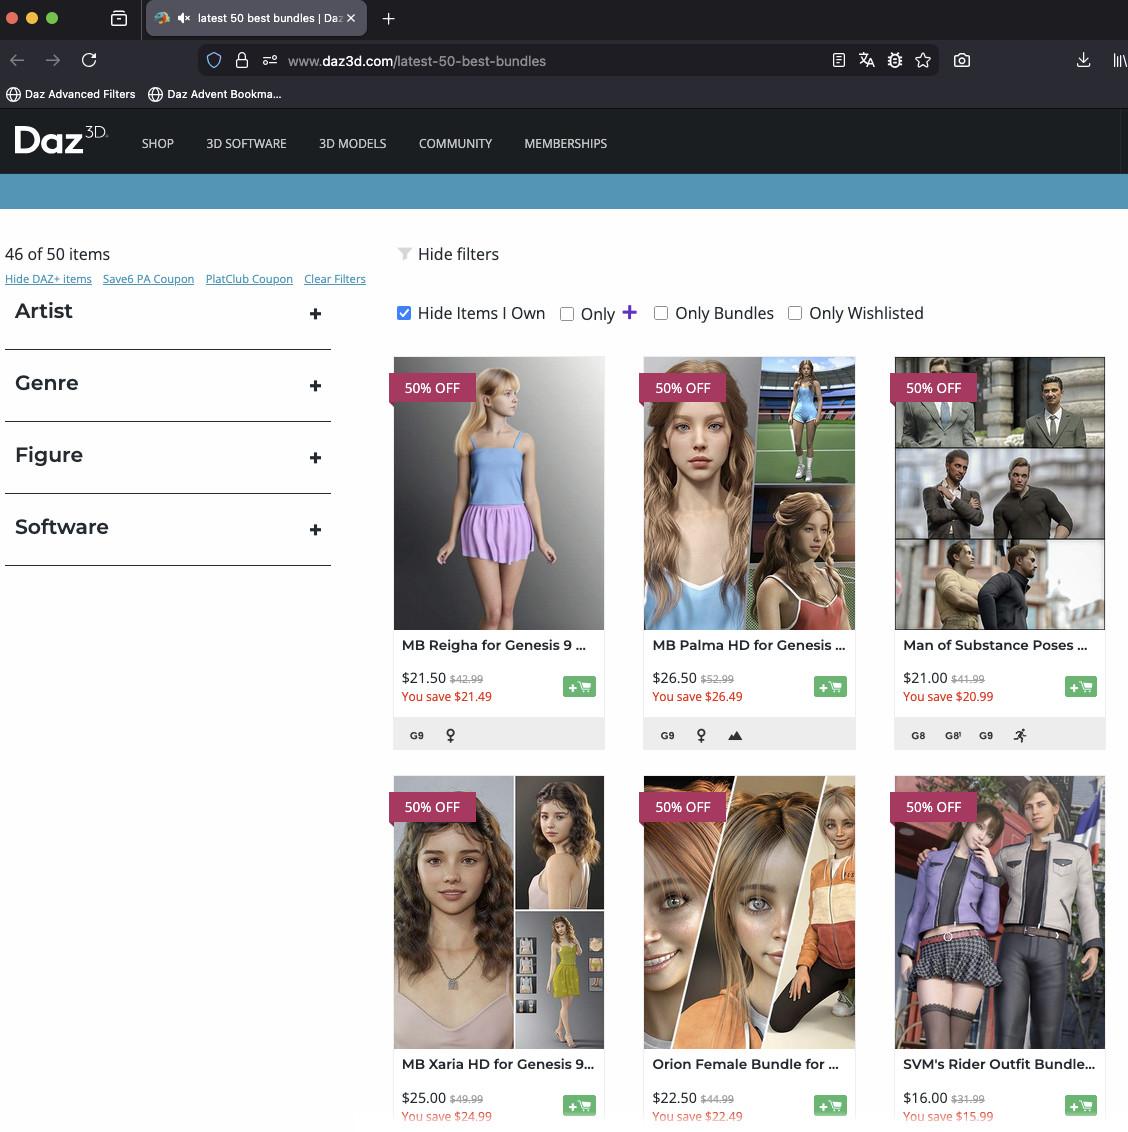Click the Save6 PA Coupon link

tap(148, 279)
